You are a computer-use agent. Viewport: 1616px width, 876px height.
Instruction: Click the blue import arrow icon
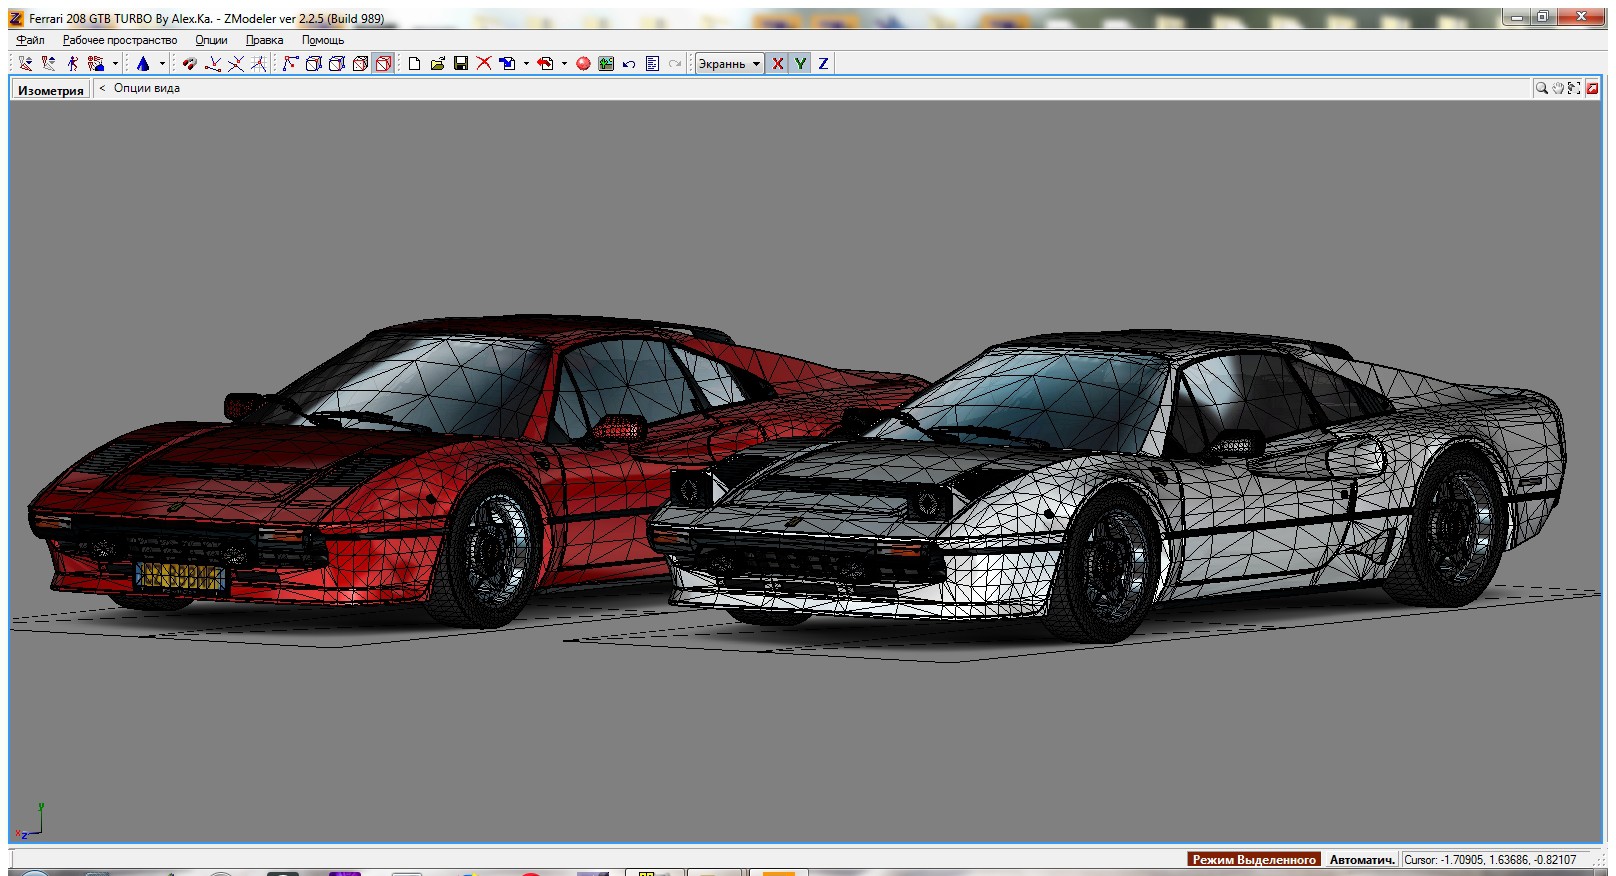click(x=507, y=64)
